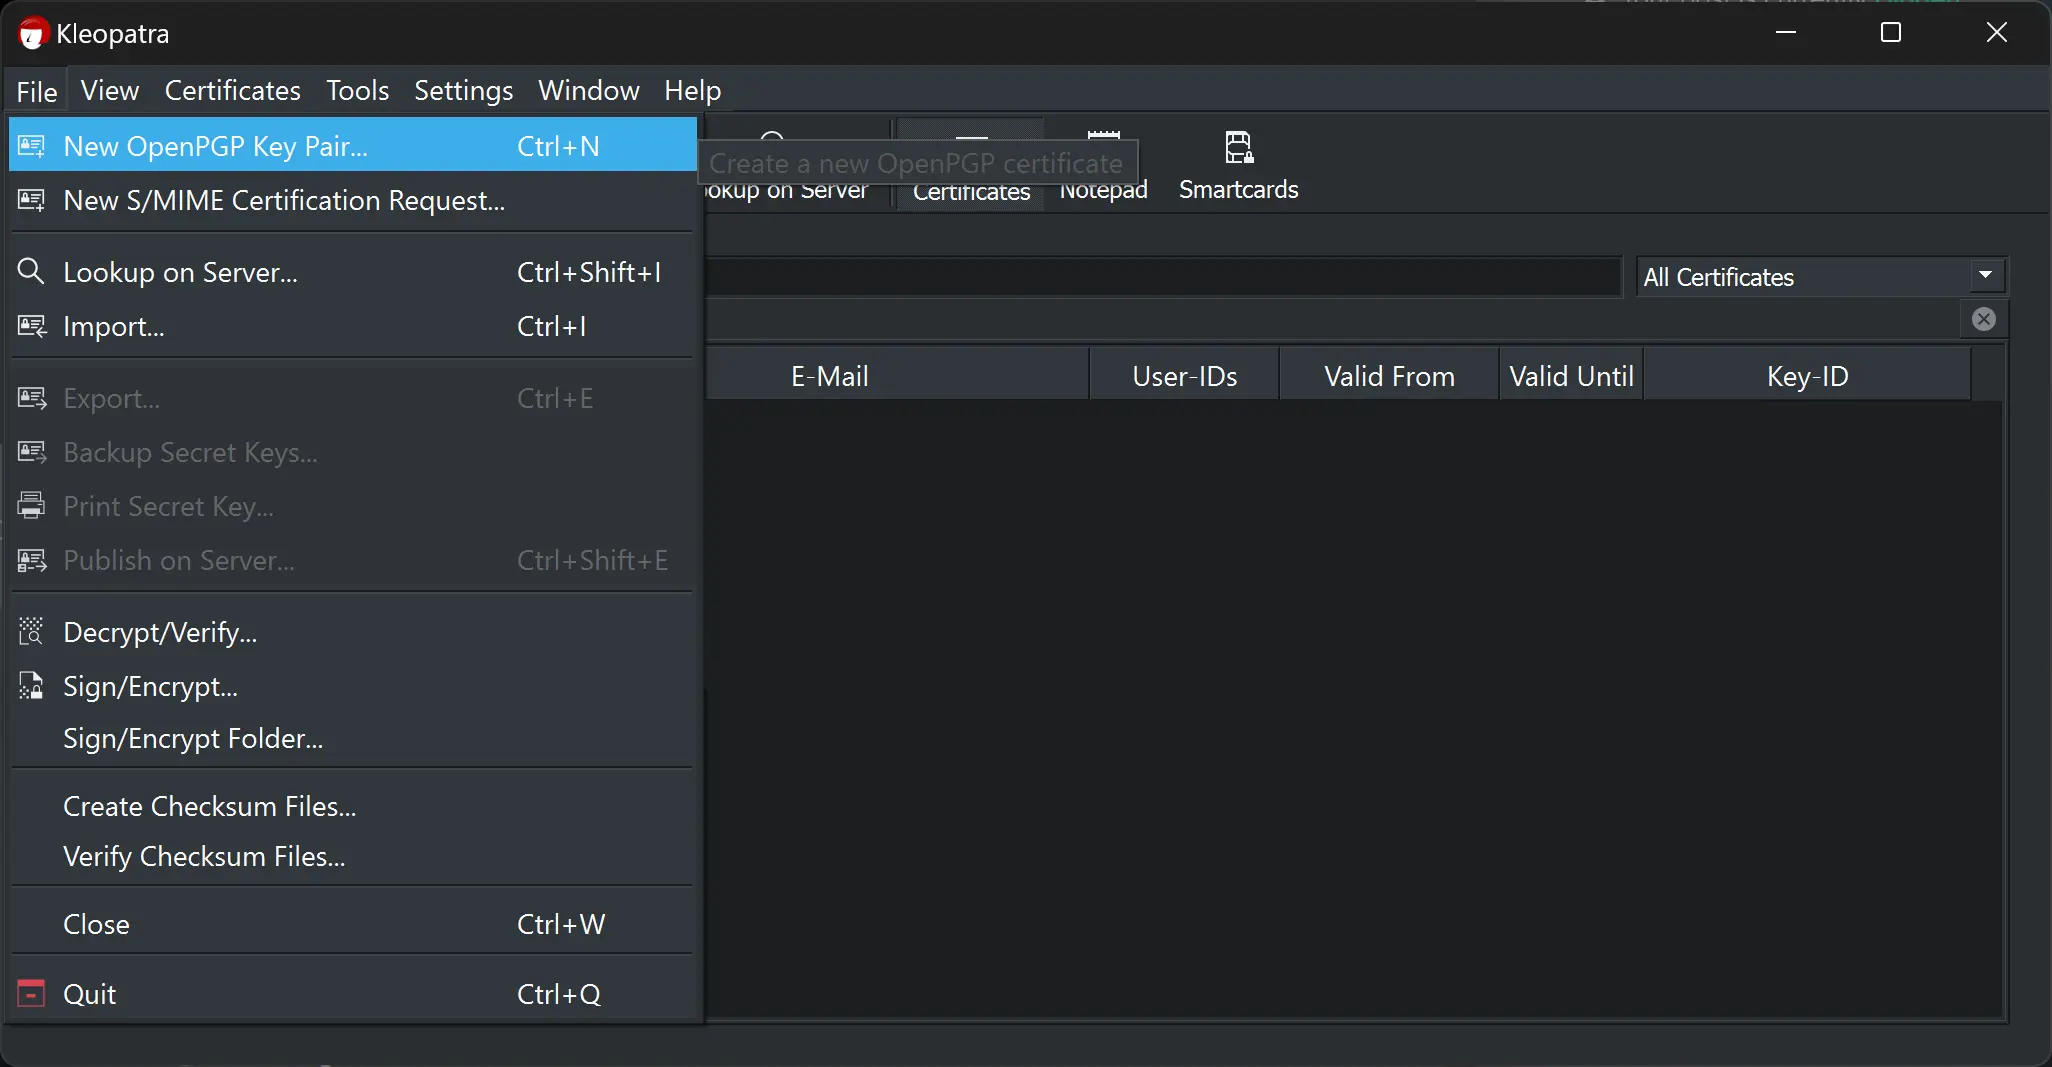Click the Sign/Encrypt icon
The width and height of the screenshot is (2052, 1067).
click(x=31, y=686)
